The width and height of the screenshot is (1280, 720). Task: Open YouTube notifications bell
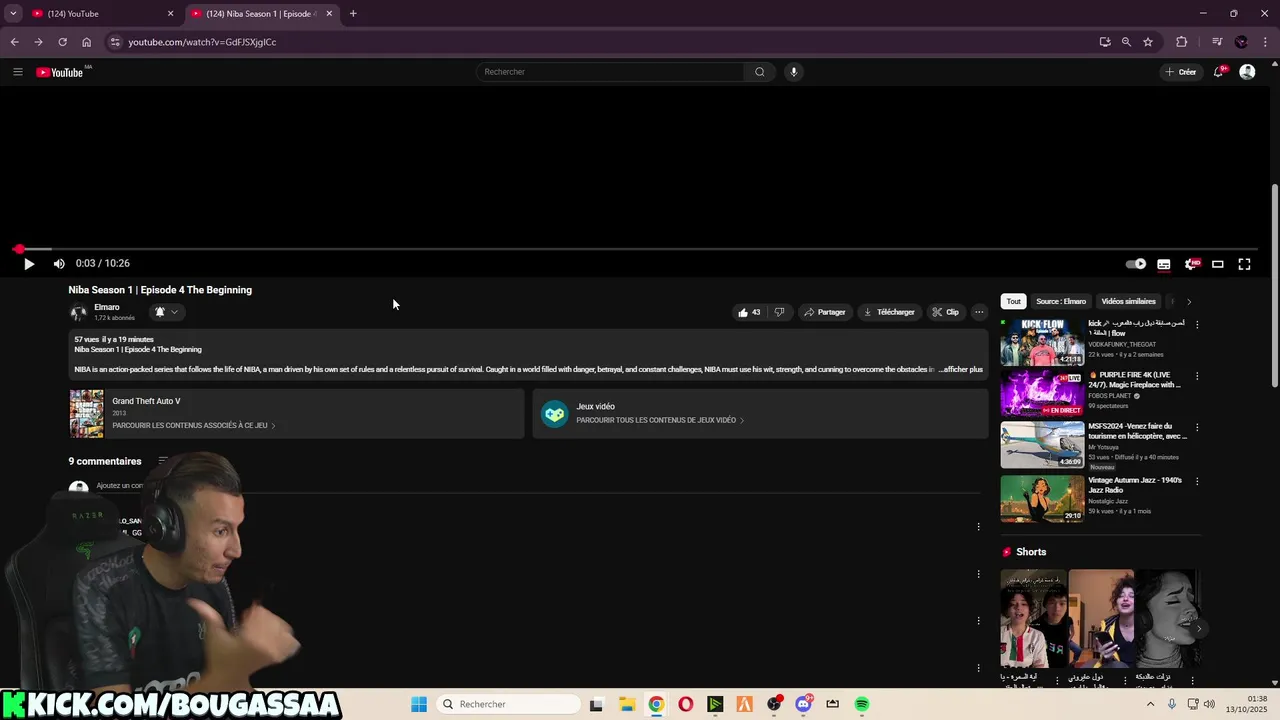point(1219,72)
